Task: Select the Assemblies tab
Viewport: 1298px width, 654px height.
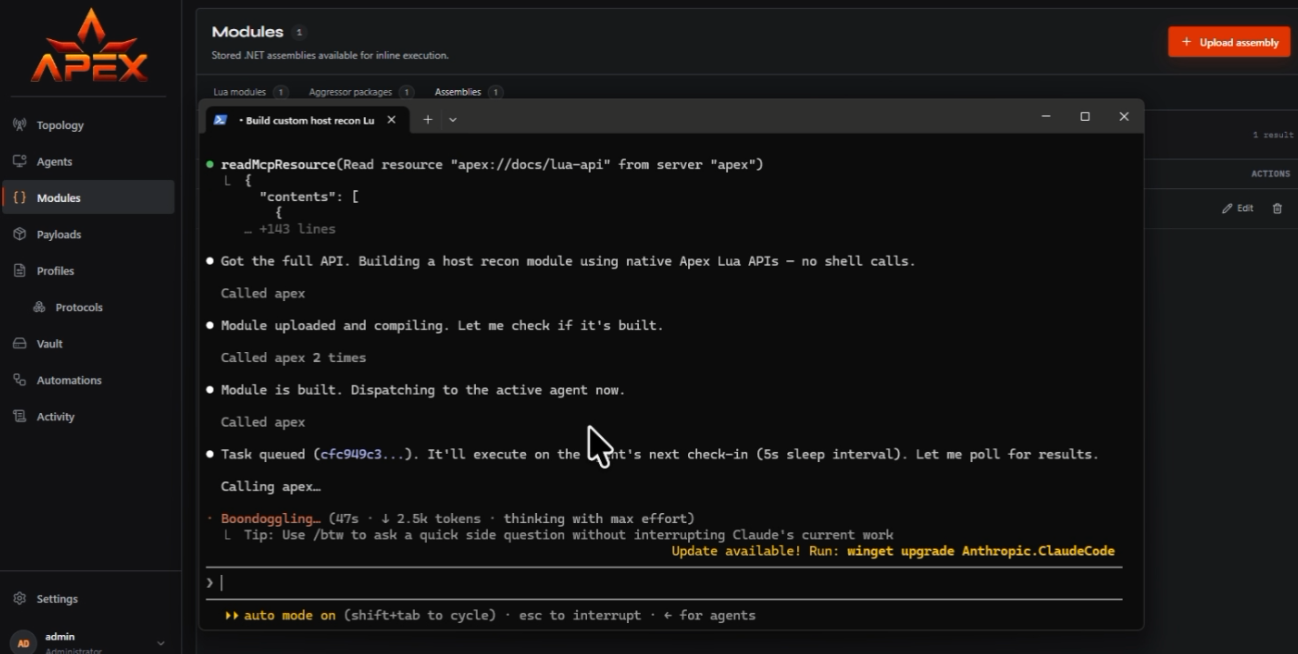Action: (468, 92)
